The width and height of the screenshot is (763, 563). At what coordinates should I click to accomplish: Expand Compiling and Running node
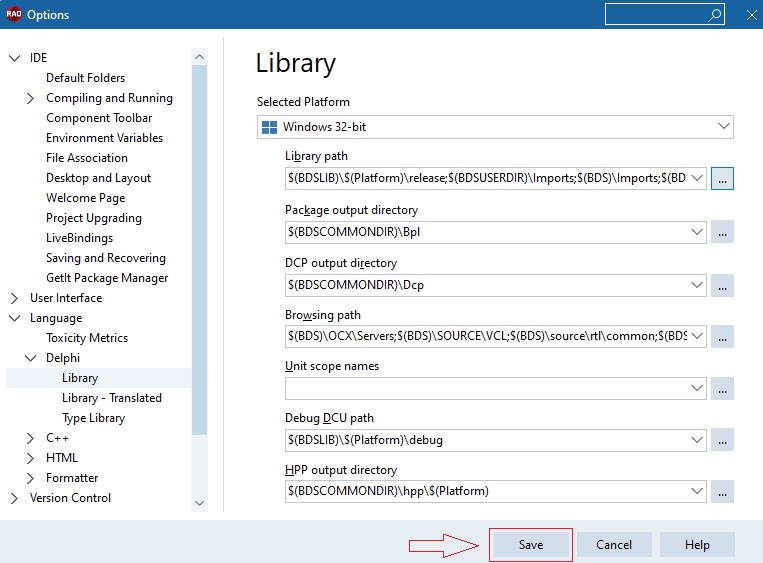tap(30, 98)
